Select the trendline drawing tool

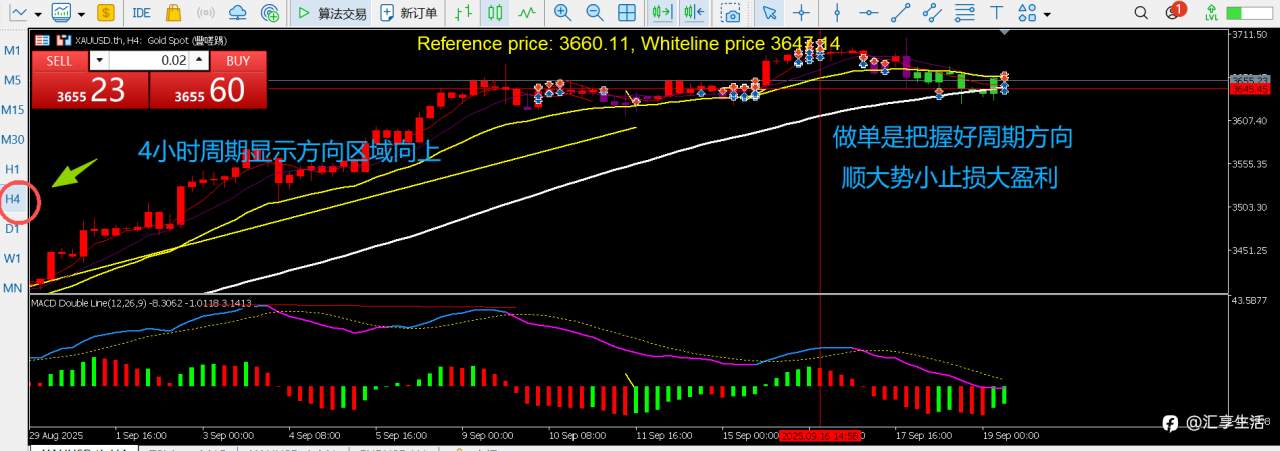901,13
